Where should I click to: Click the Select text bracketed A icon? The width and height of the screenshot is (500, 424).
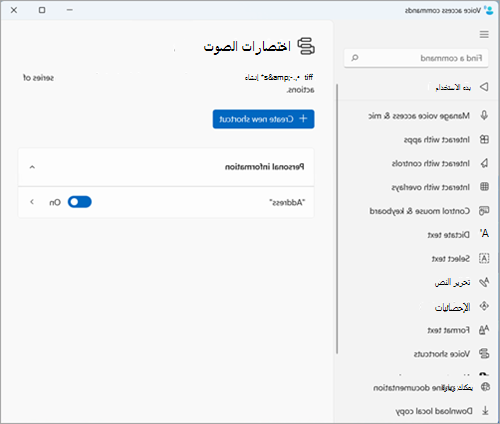point(484,258)
